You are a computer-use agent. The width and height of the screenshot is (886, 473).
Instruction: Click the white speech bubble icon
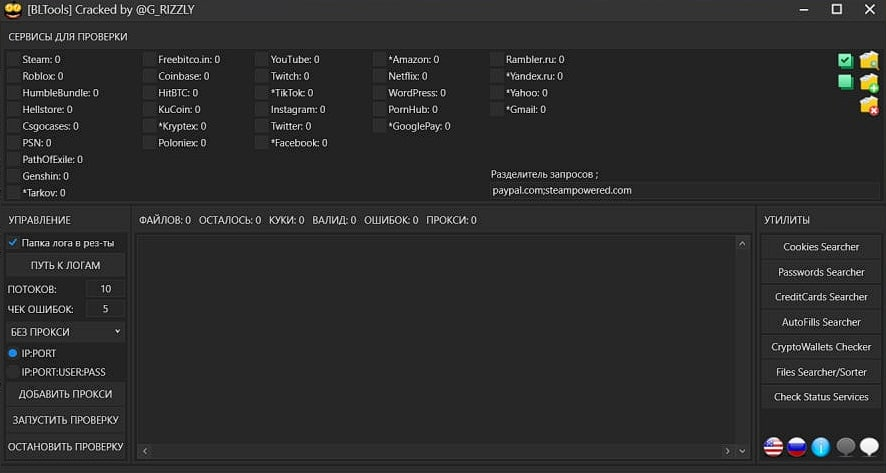[869, 447]
